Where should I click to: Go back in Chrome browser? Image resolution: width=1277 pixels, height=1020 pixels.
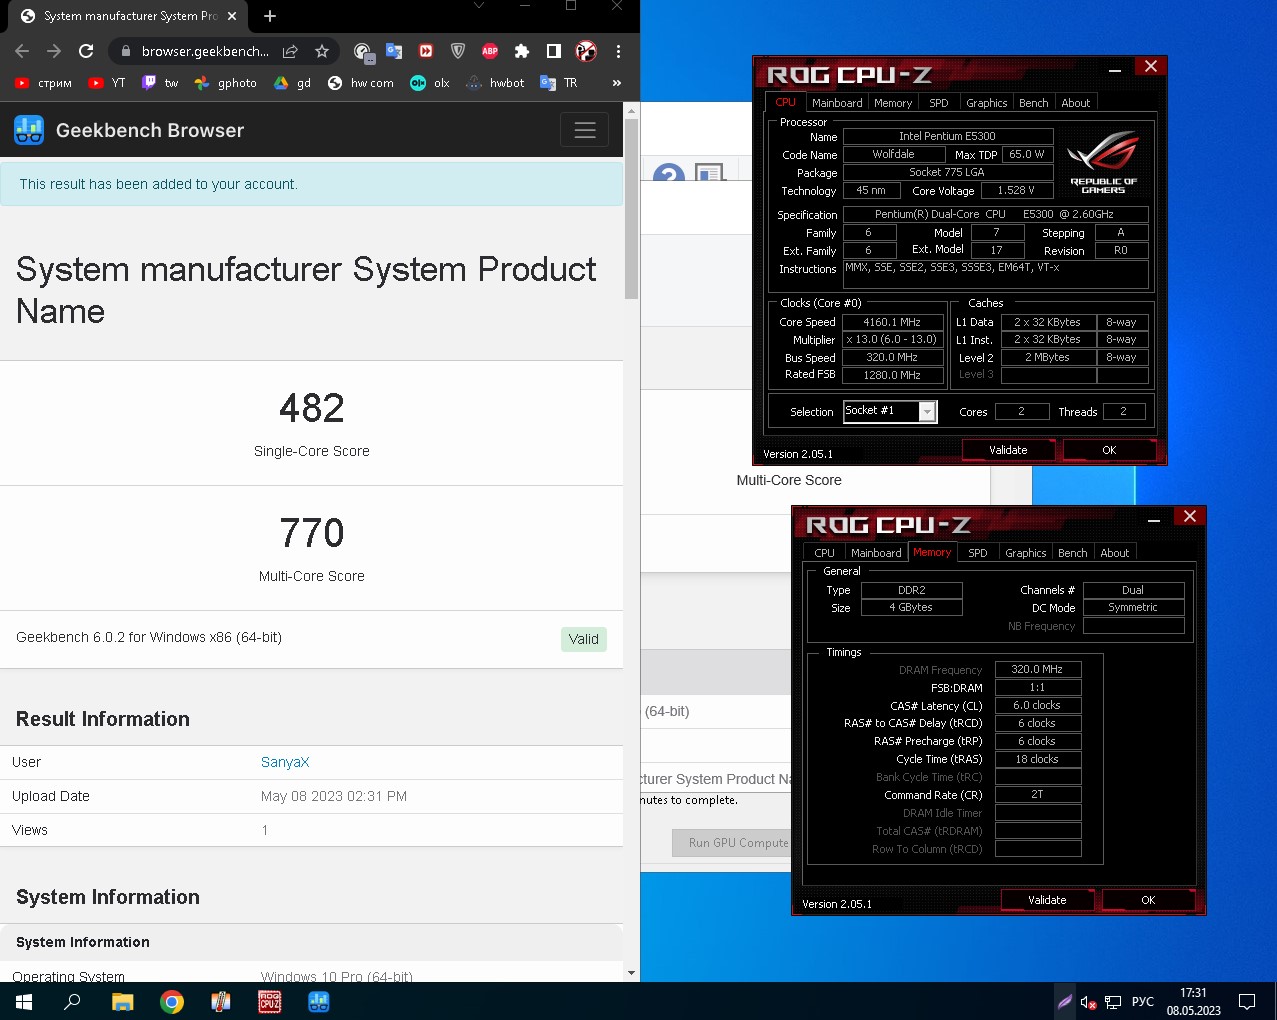[22, 51]
